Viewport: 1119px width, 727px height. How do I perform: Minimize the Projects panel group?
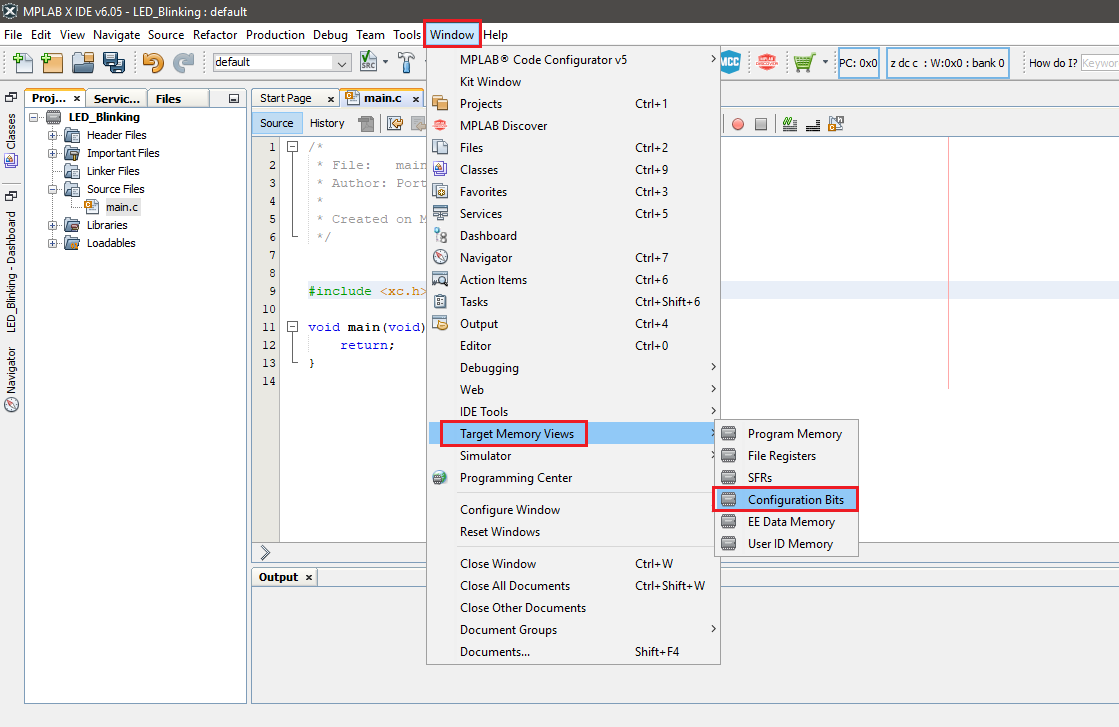pyautogui.click(x=233, y=98)
